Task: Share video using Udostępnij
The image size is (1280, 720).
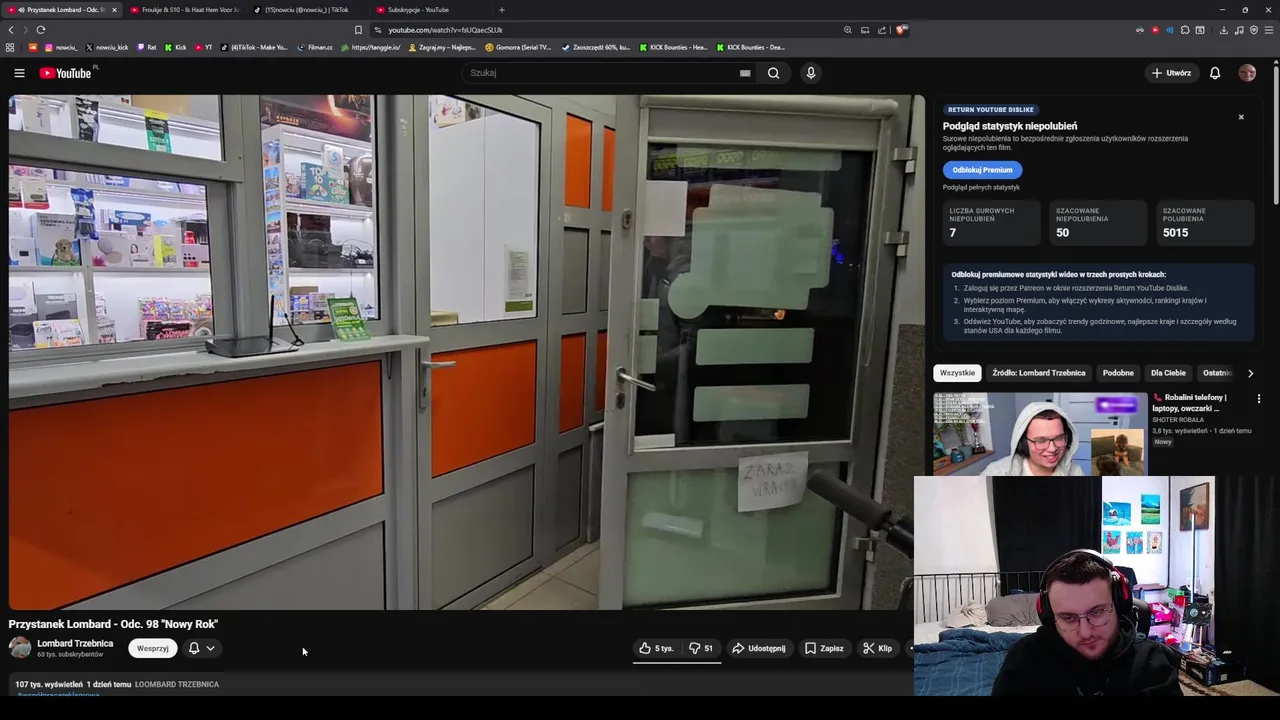Action: pos(759,648)
